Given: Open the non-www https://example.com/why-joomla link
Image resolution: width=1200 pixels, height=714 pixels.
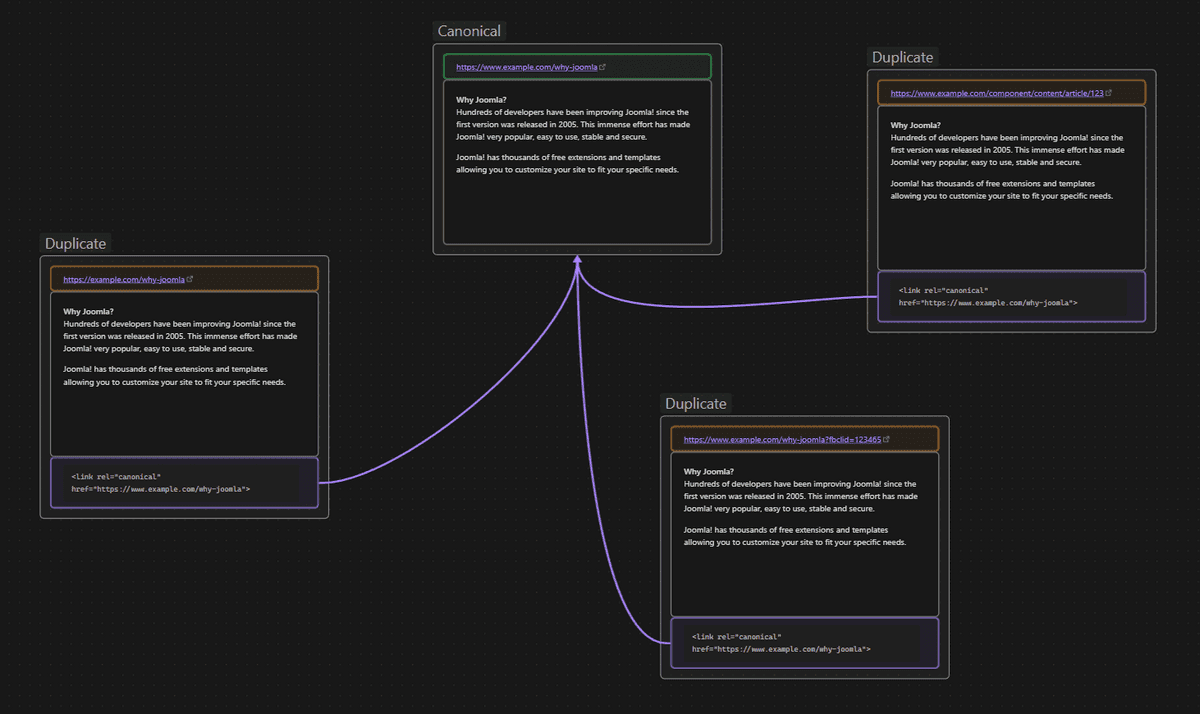Looking at the screenshot, I should tap(123, 280).
